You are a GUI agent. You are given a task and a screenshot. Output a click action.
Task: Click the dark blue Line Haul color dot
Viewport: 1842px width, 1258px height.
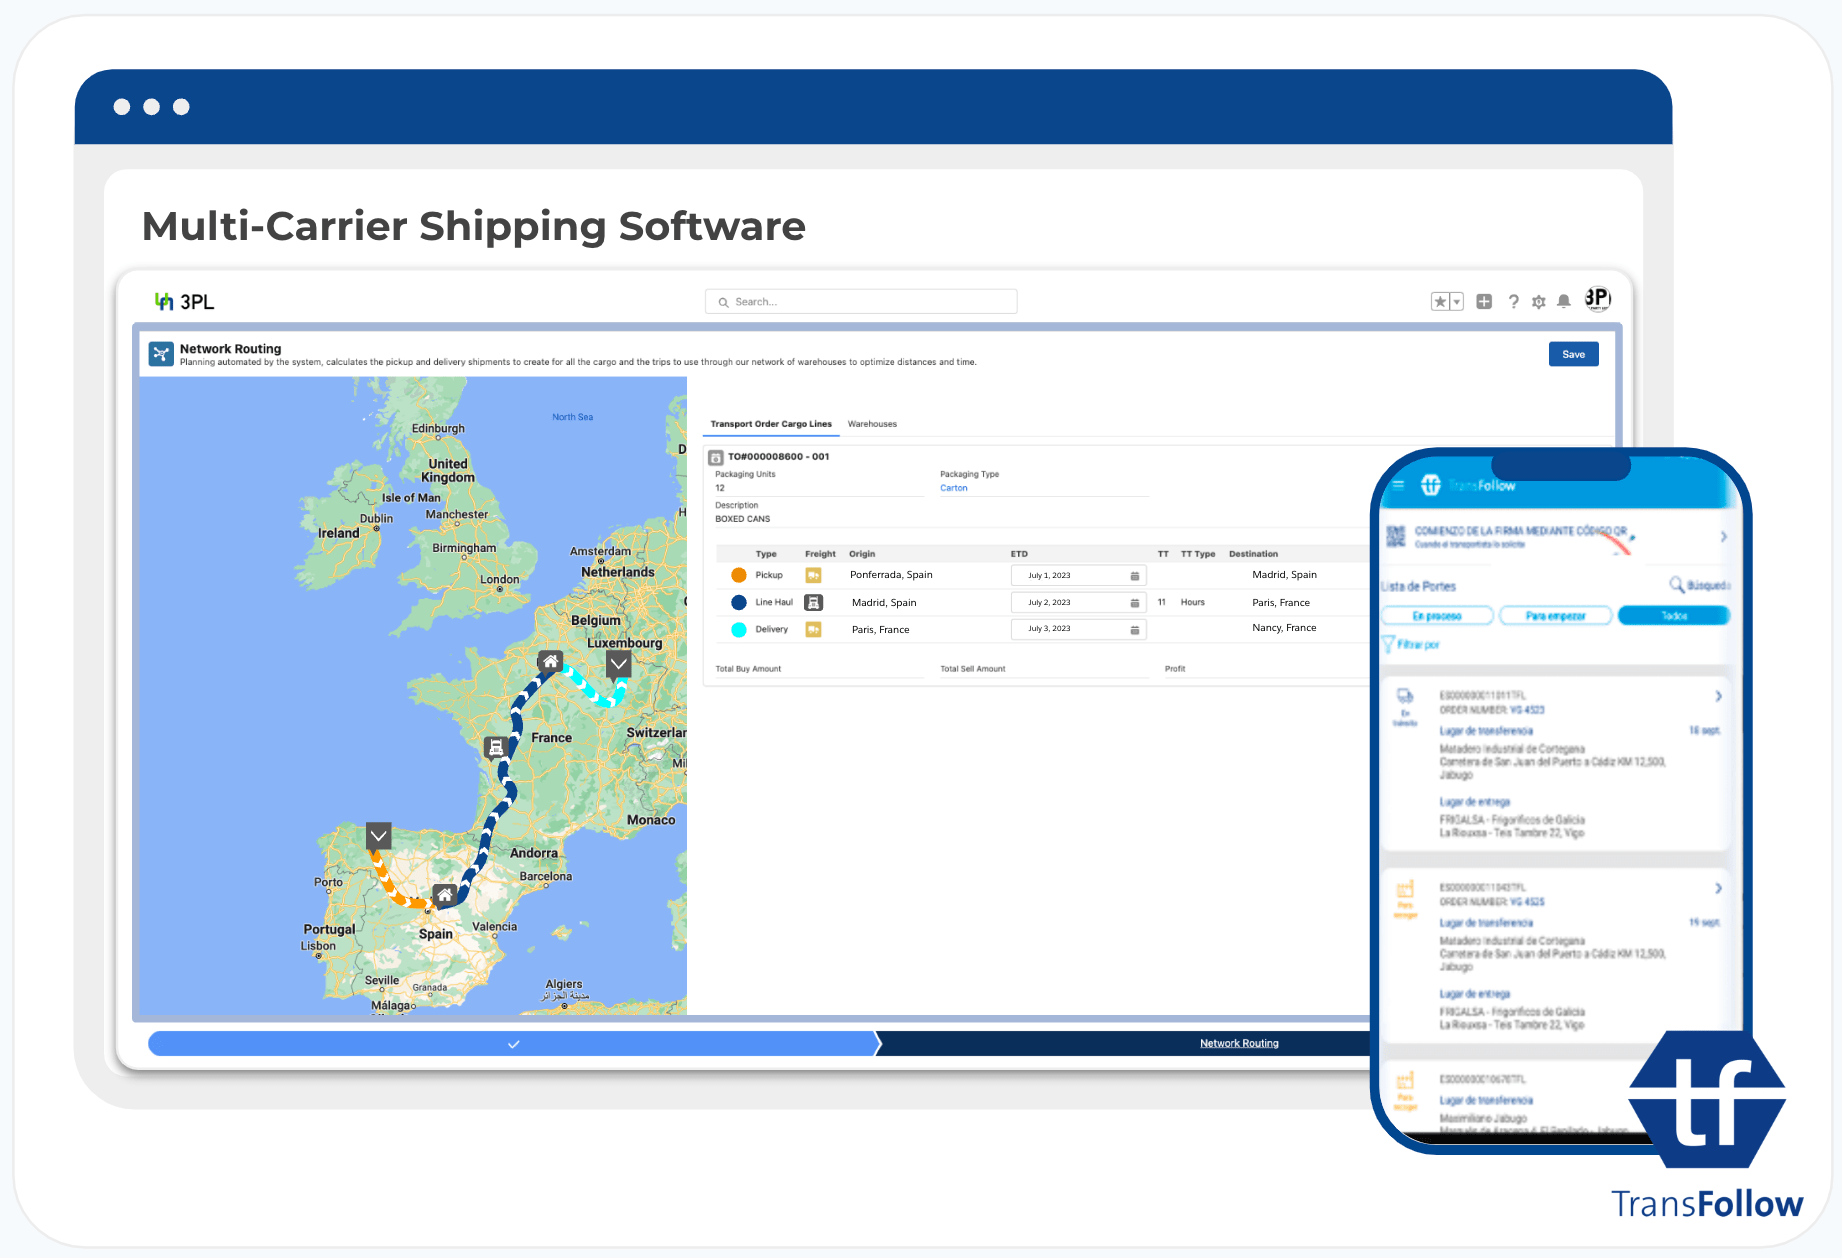pyautogui.click(x=739, y=602)
